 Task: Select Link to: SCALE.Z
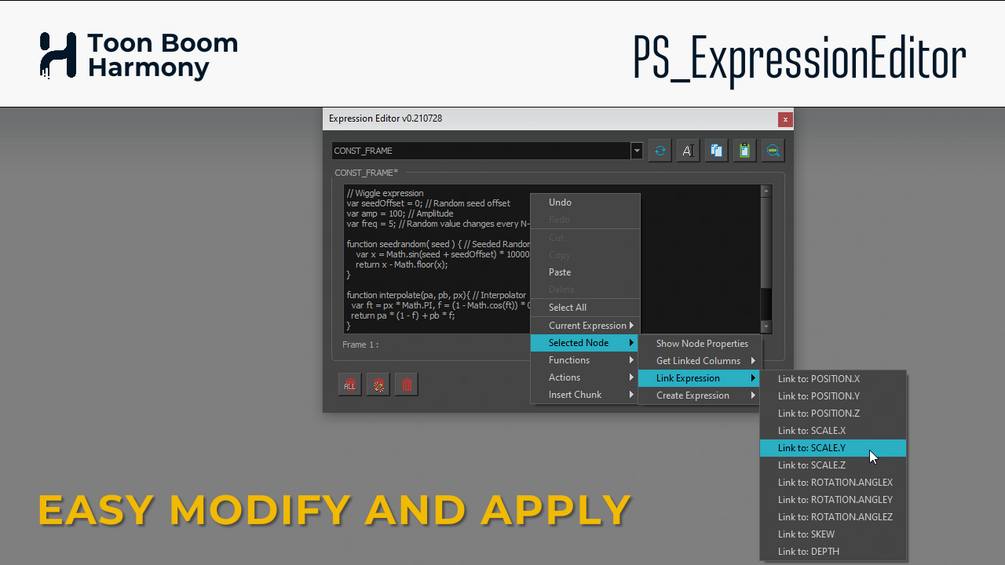pyautogui.click(x=833, y=465)
